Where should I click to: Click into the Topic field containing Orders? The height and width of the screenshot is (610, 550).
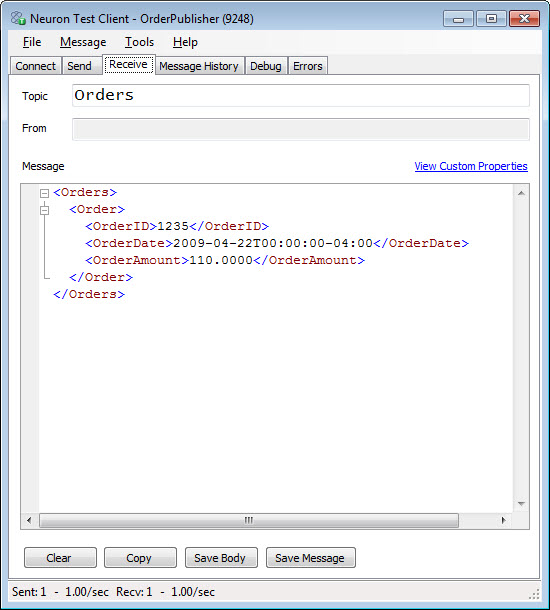click(x=301, y=95)
